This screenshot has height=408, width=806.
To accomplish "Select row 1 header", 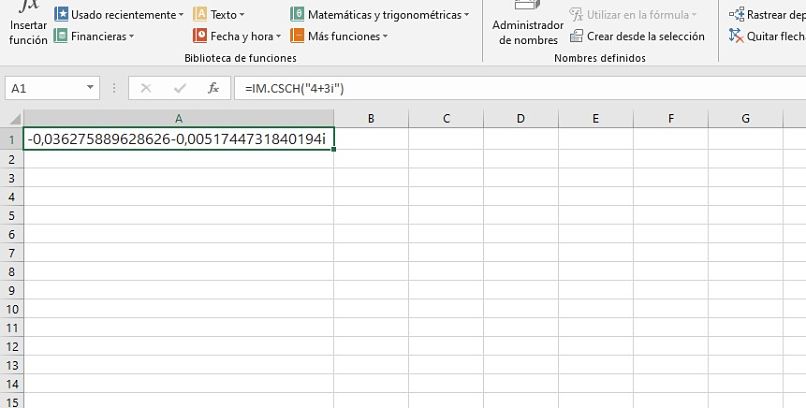I will (11, 139).
